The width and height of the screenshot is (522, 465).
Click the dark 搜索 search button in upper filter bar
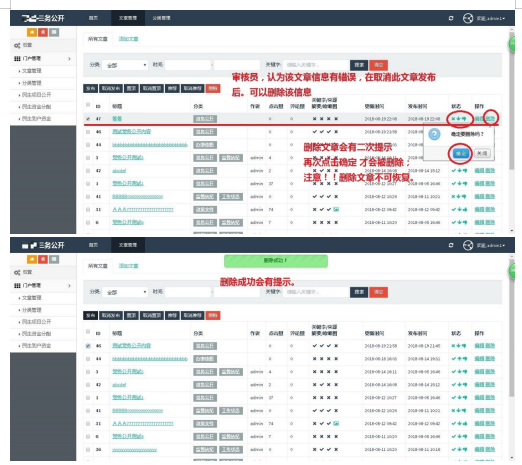click(359, 65)
